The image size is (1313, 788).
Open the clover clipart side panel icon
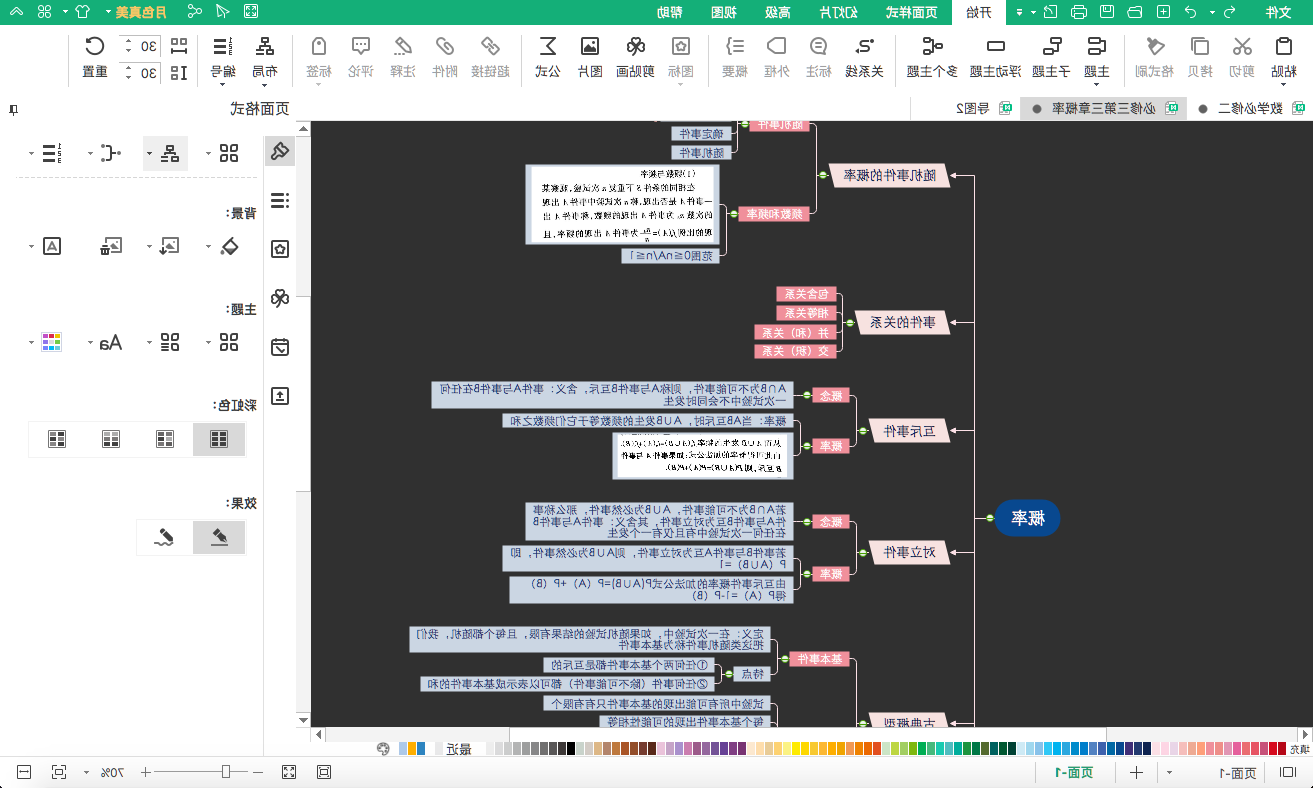pyautogui.click(x=280, y=298)
